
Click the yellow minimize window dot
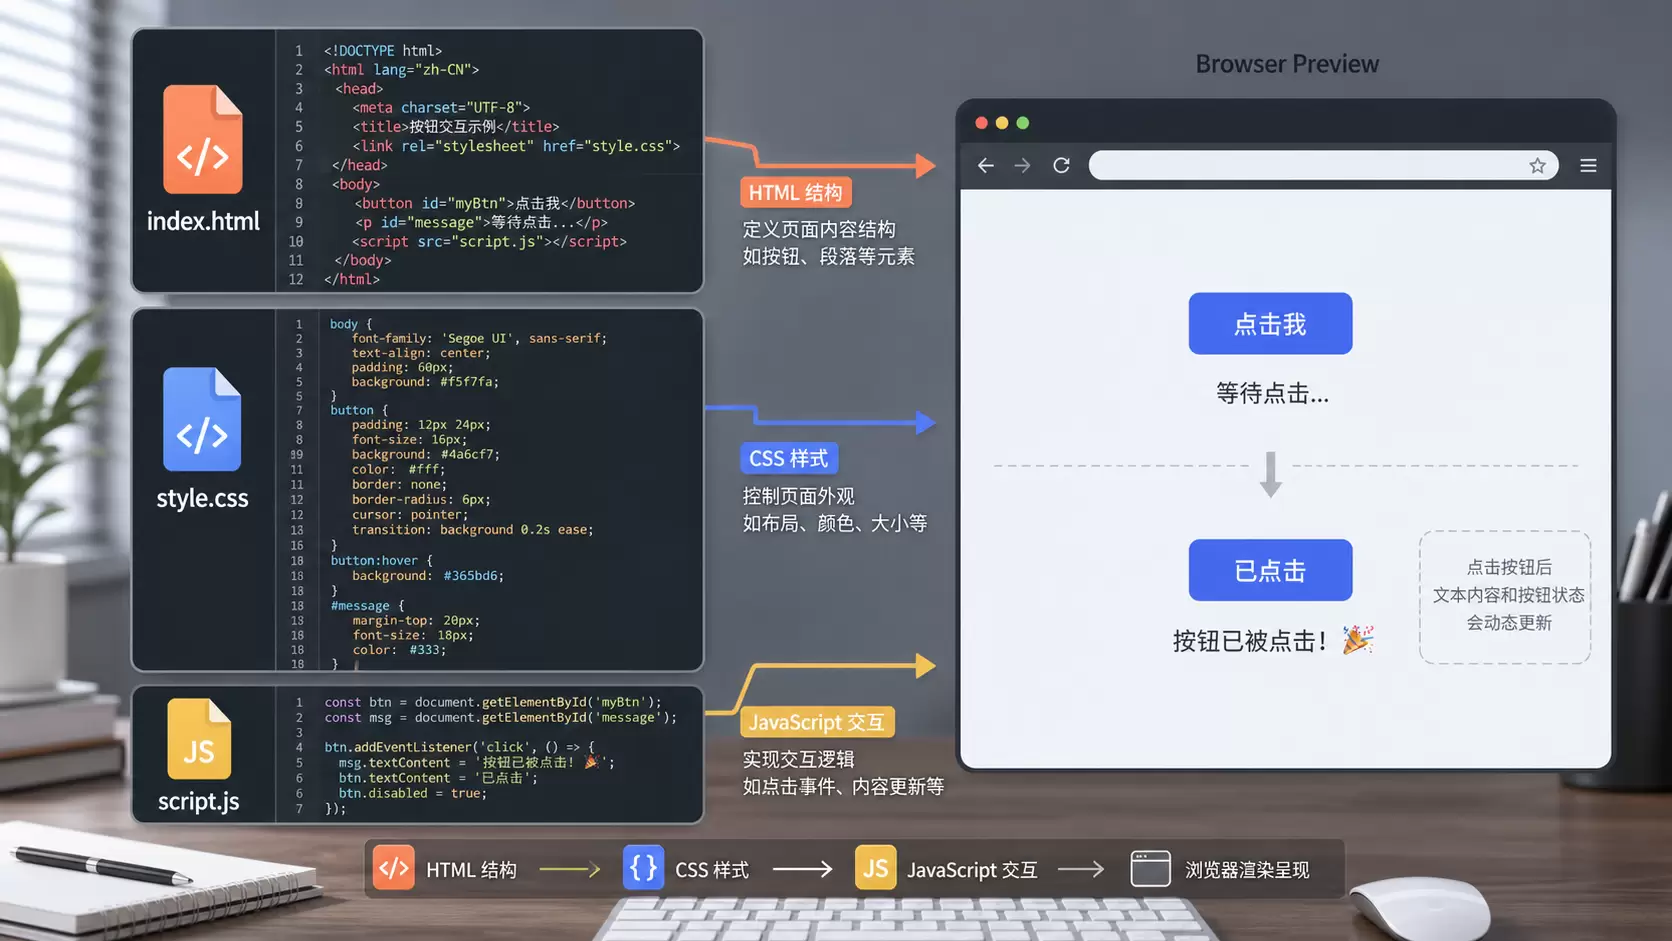click(x=1002, y=123)
